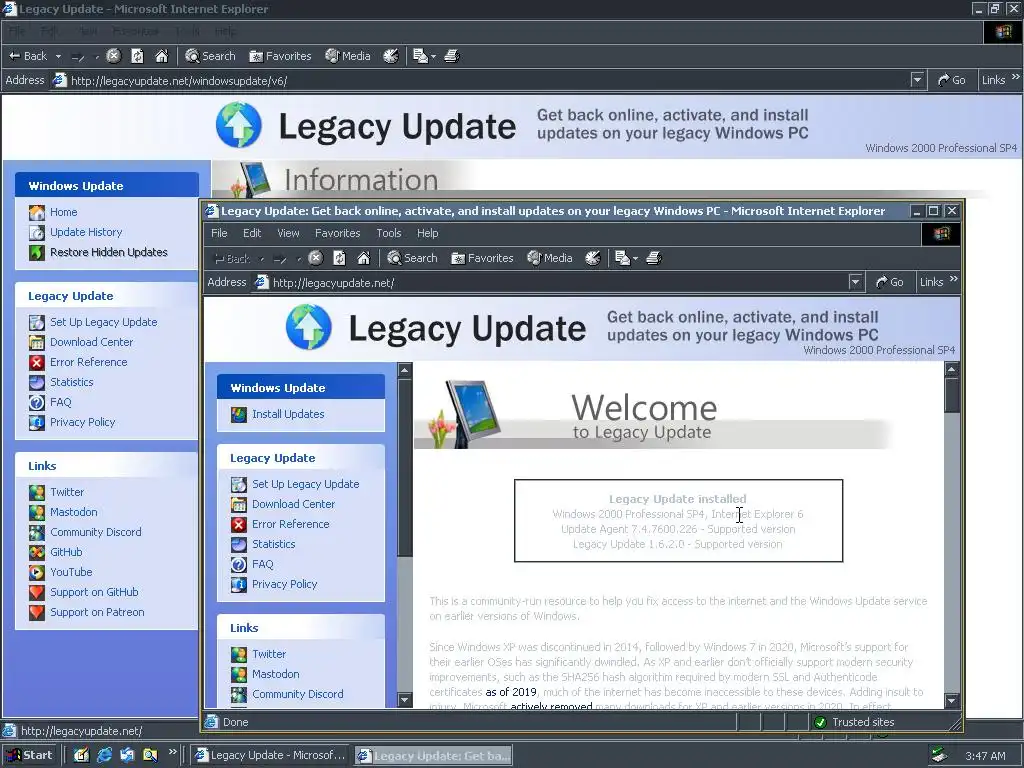
Task: Click Print icon in front window toolbar
Action: [654, 258]
